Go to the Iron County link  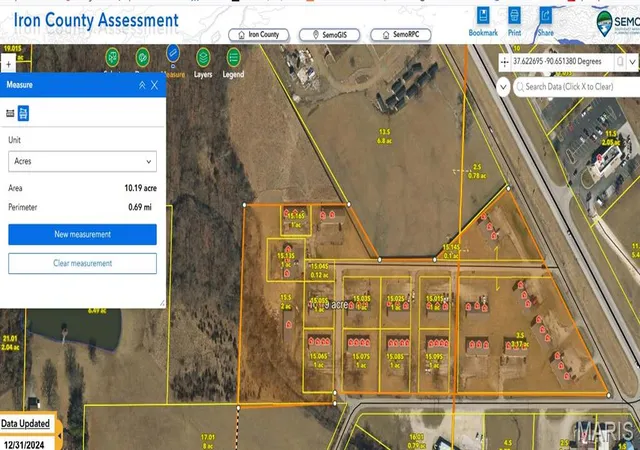258,35
